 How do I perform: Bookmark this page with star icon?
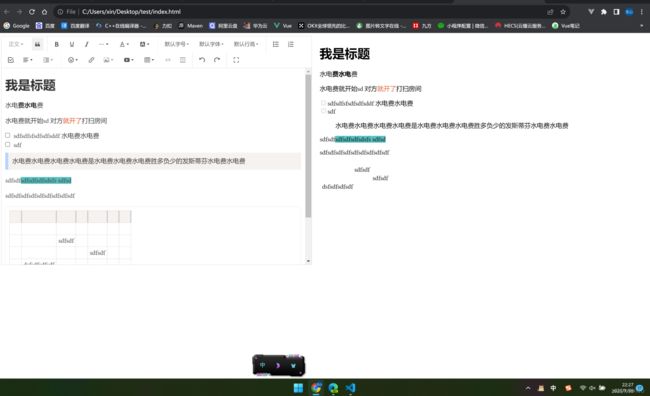[563, 12]
